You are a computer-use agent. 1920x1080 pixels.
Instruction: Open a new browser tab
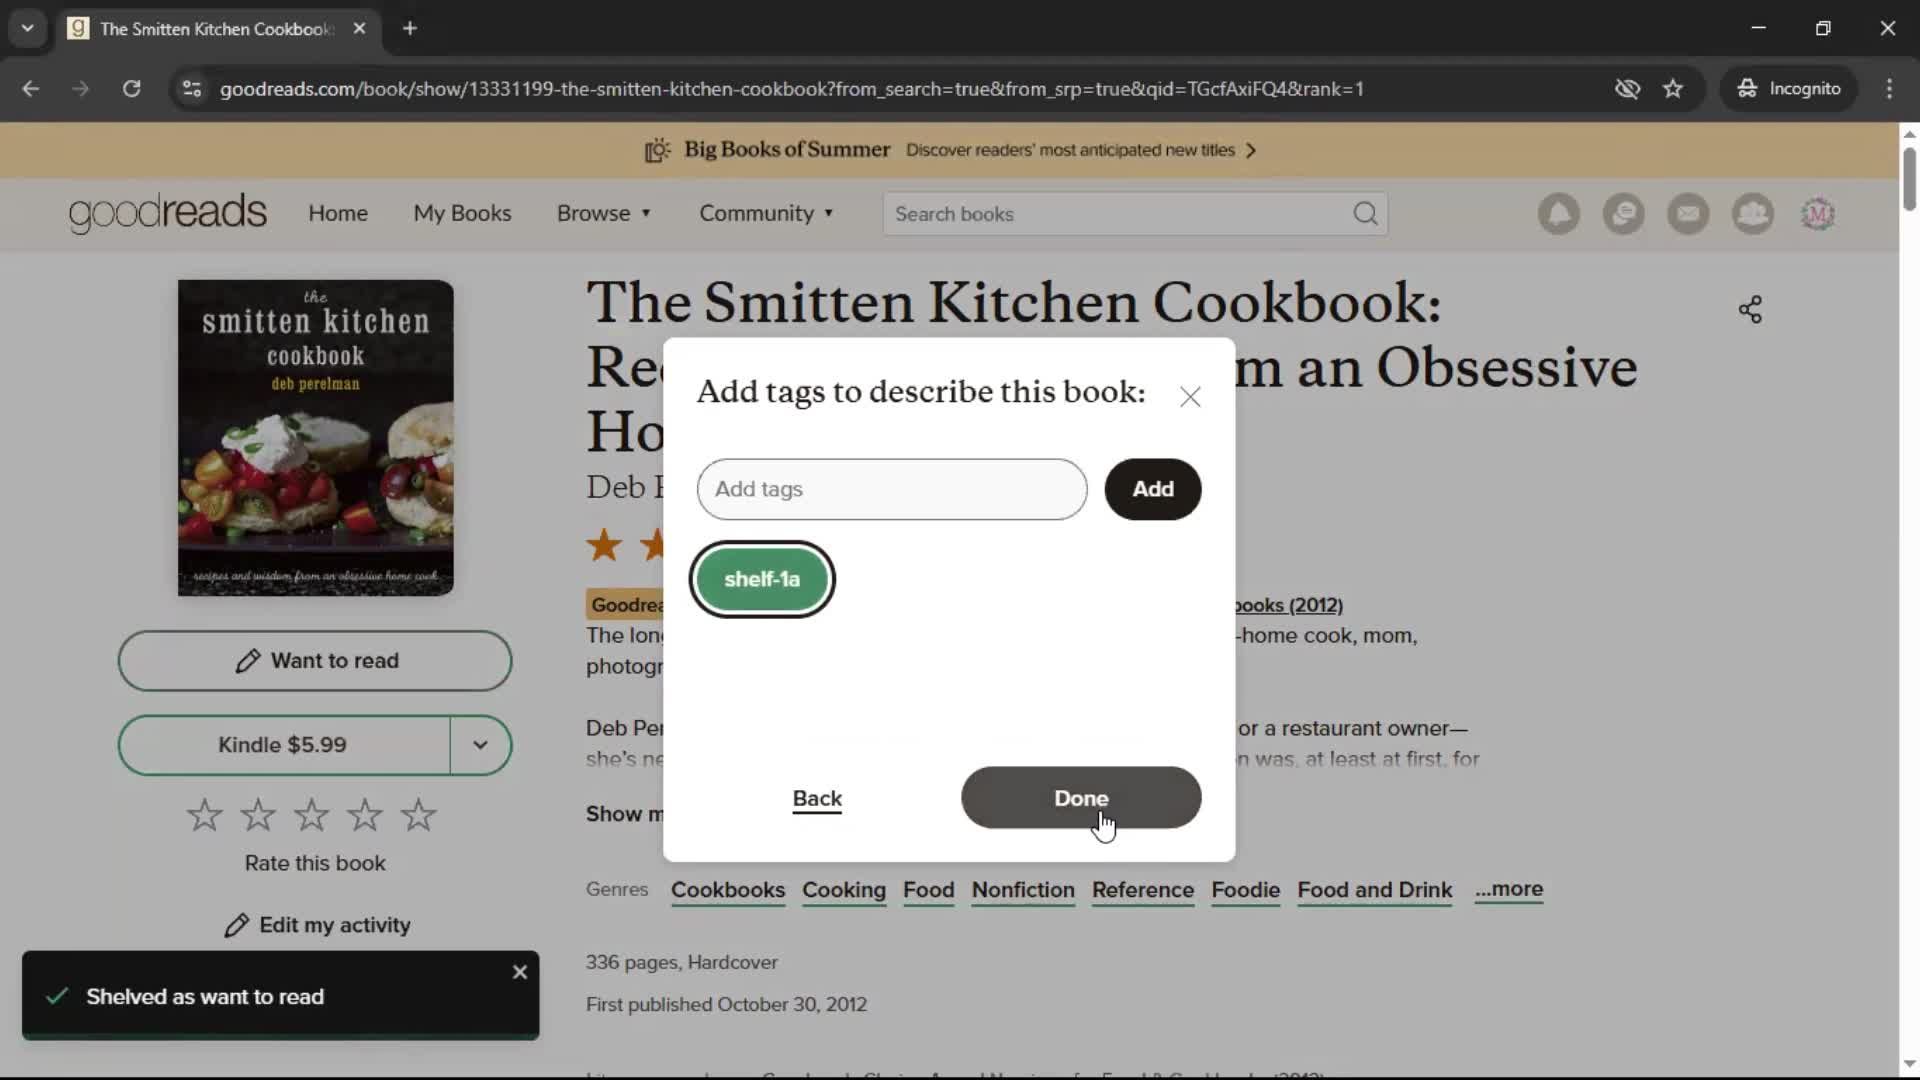click(x=410, y=28)
